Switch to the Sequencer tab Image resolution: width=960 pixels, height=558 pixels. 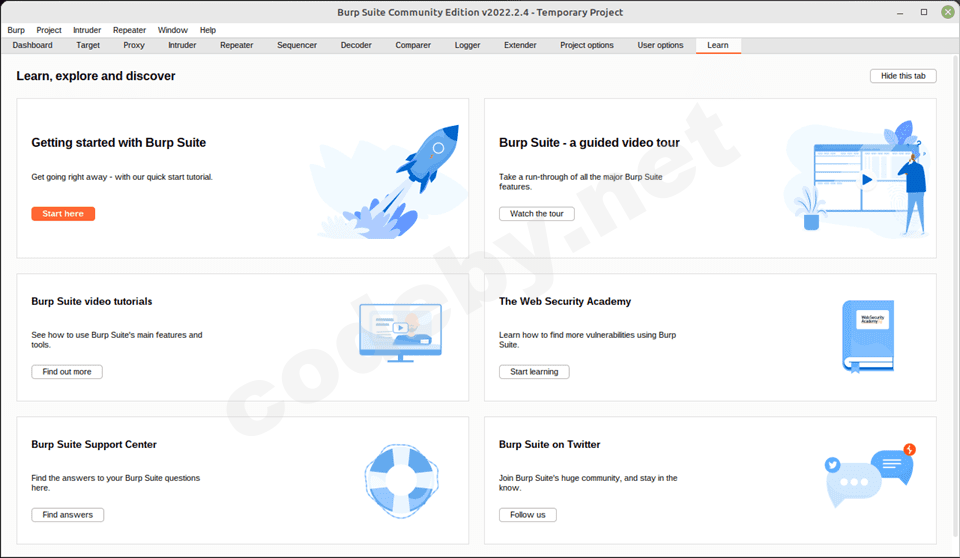(297, 45)
